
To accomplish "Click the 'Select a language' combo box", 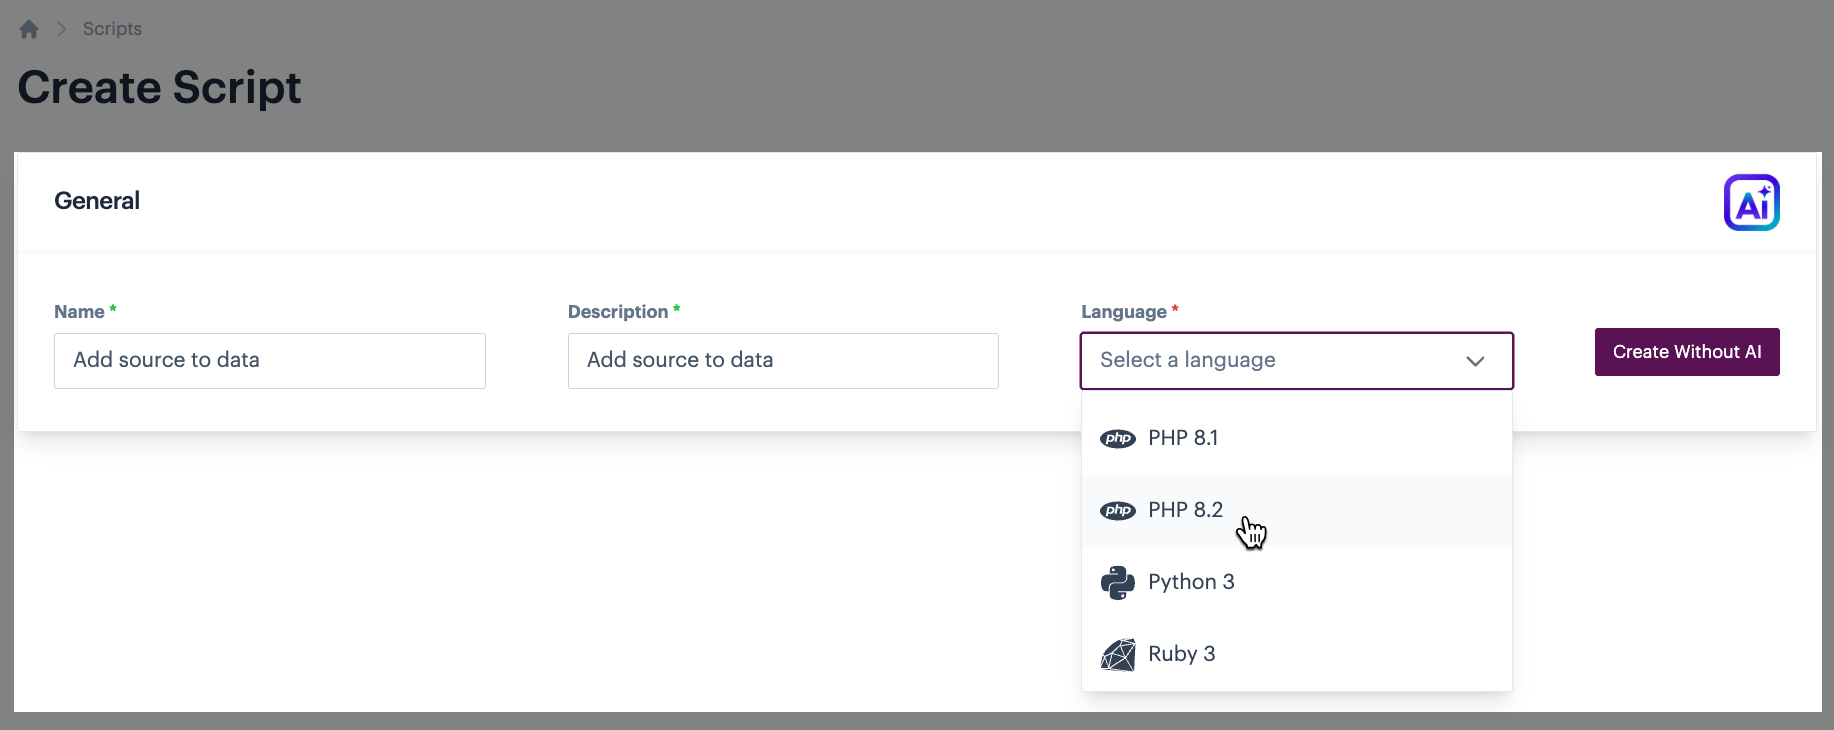I will 1270,361.
